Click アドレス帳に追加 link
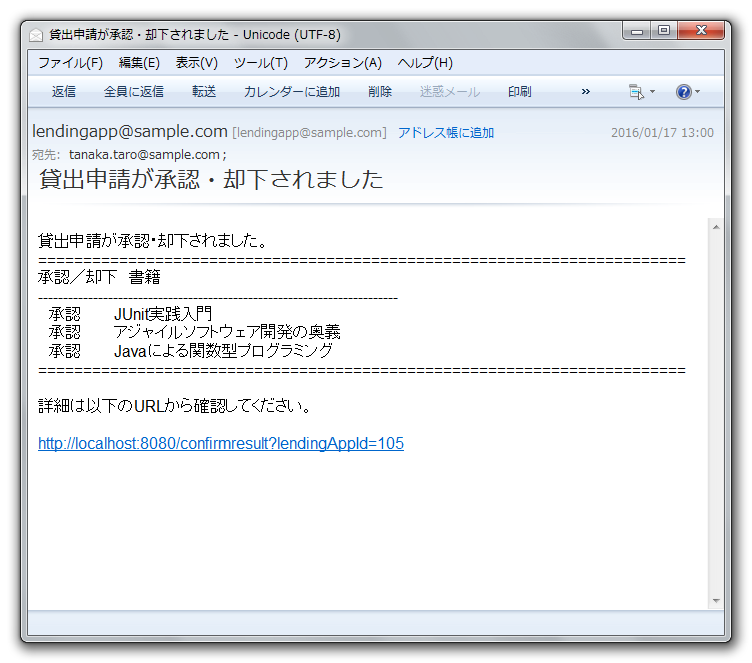Screen dimensions: 752x663 [446, 133]
